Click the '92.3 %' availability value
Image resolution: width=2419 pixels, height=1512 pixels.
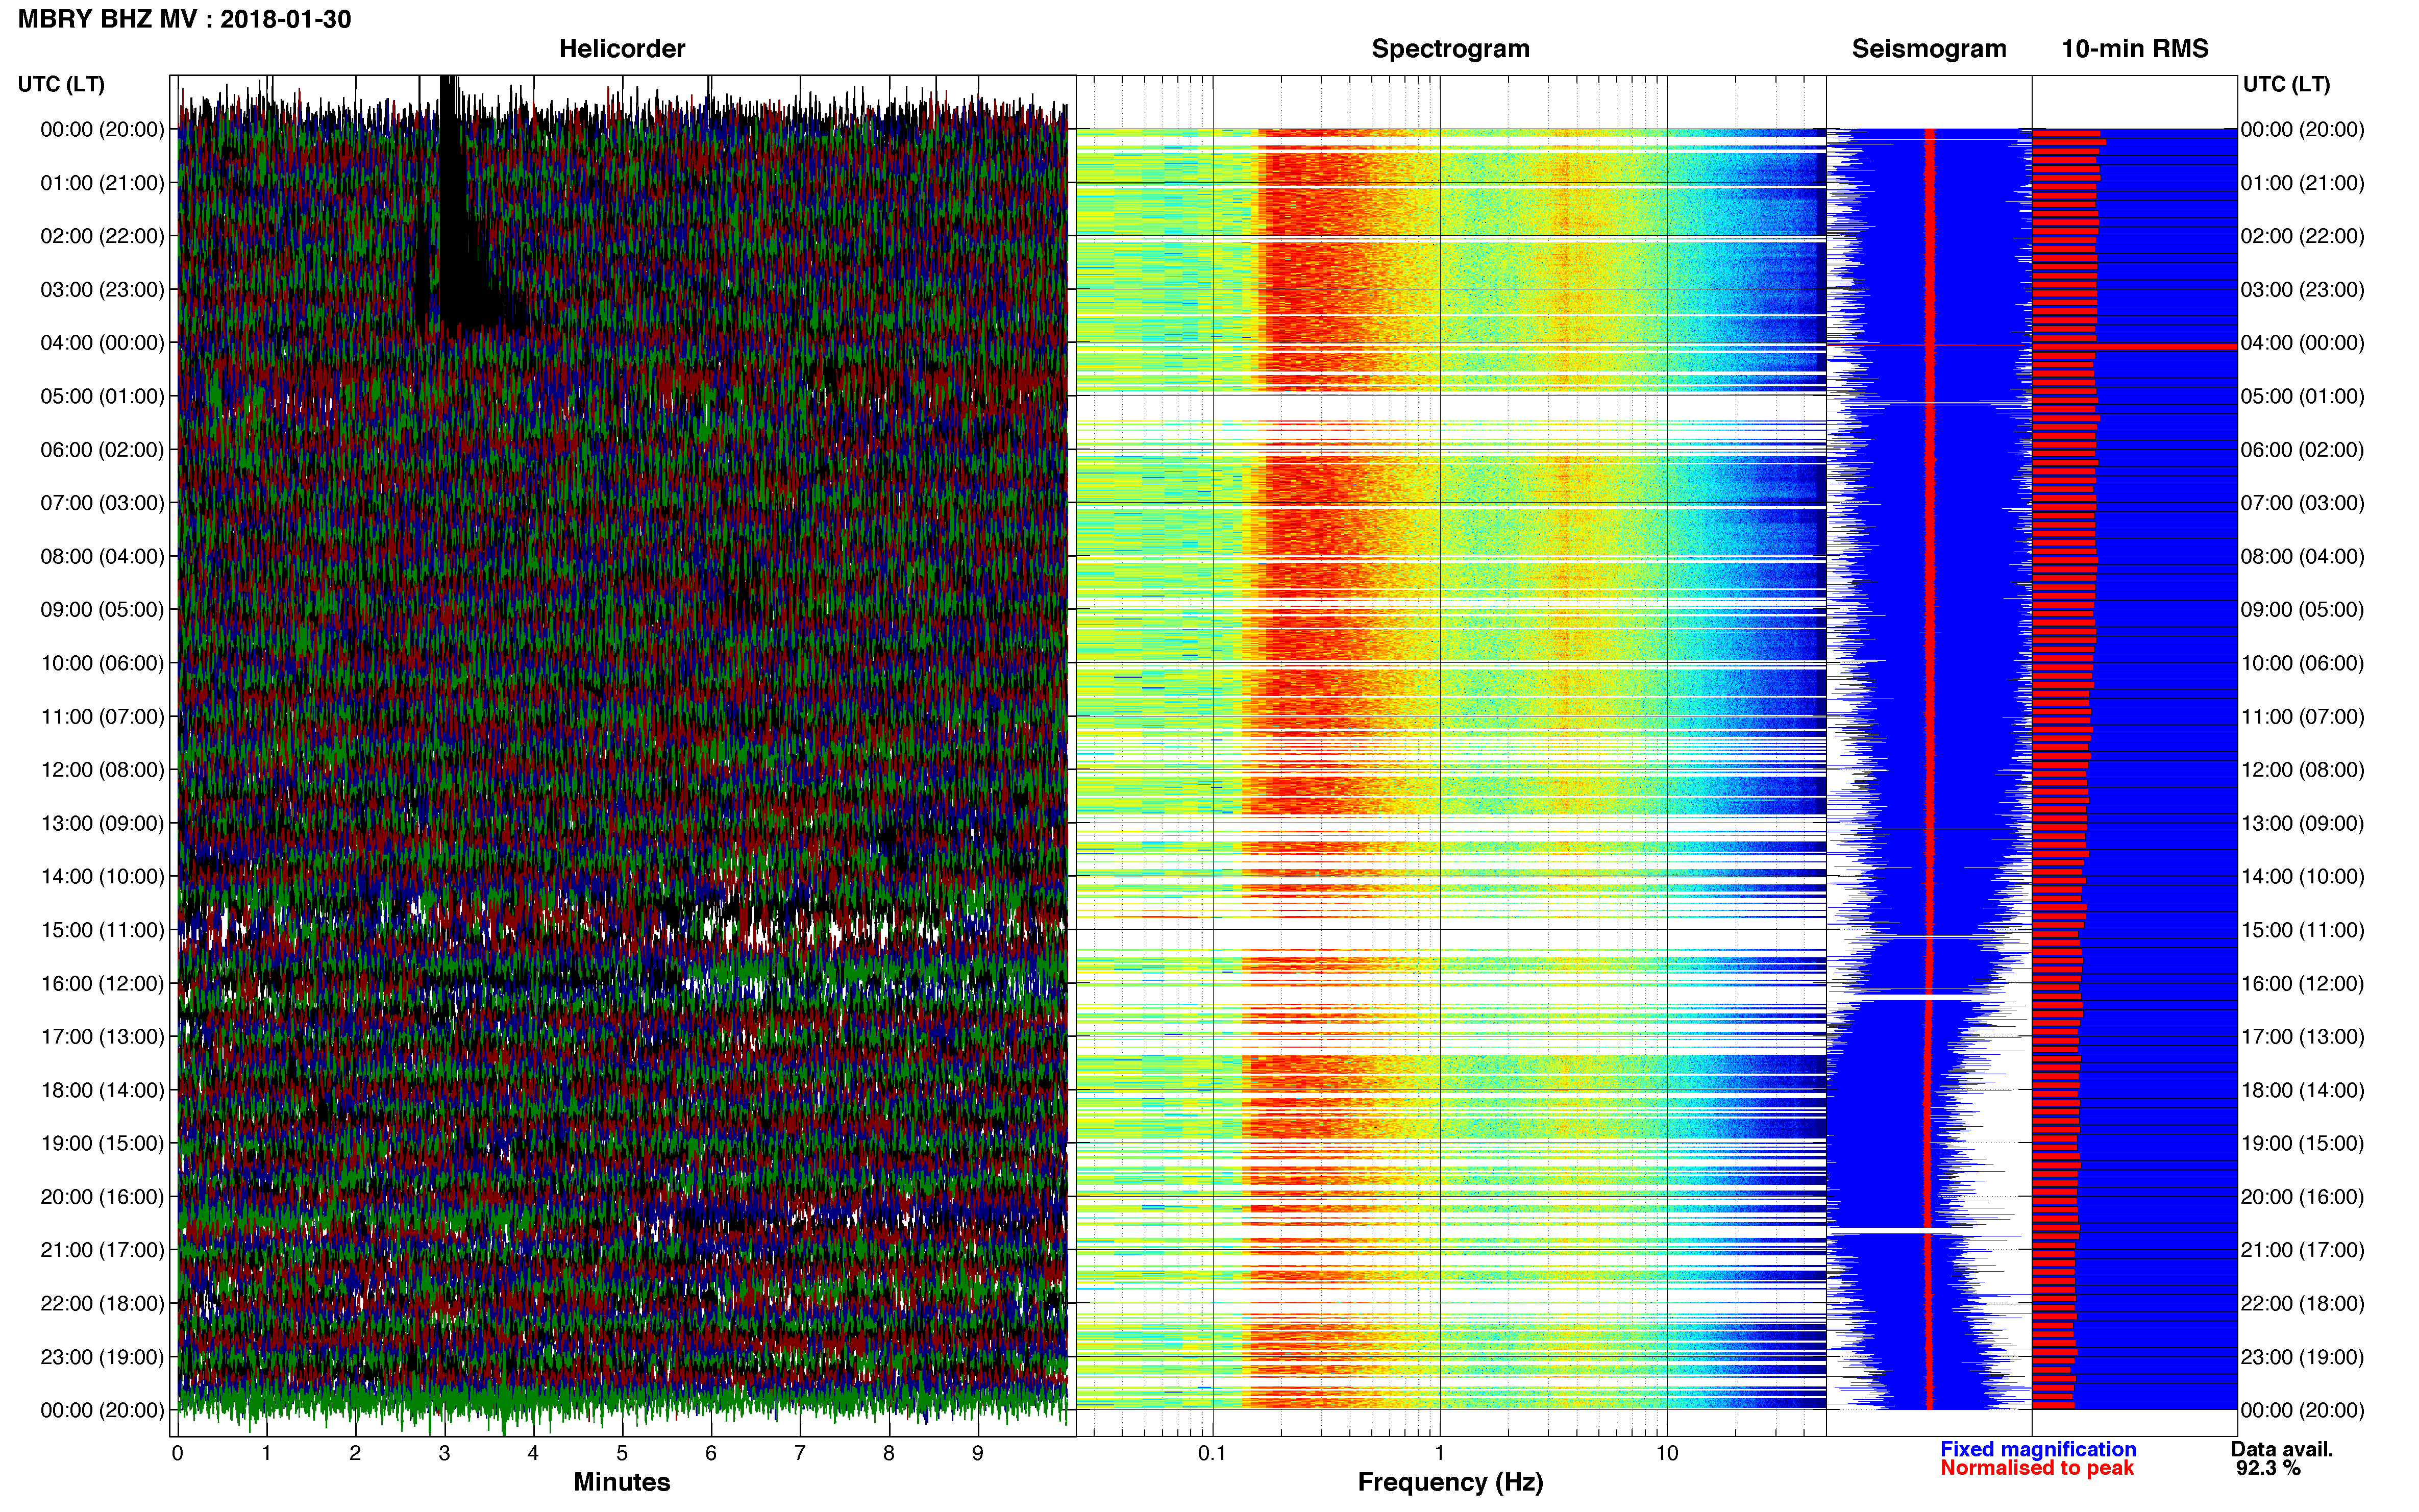(x=2269, y=1469)
